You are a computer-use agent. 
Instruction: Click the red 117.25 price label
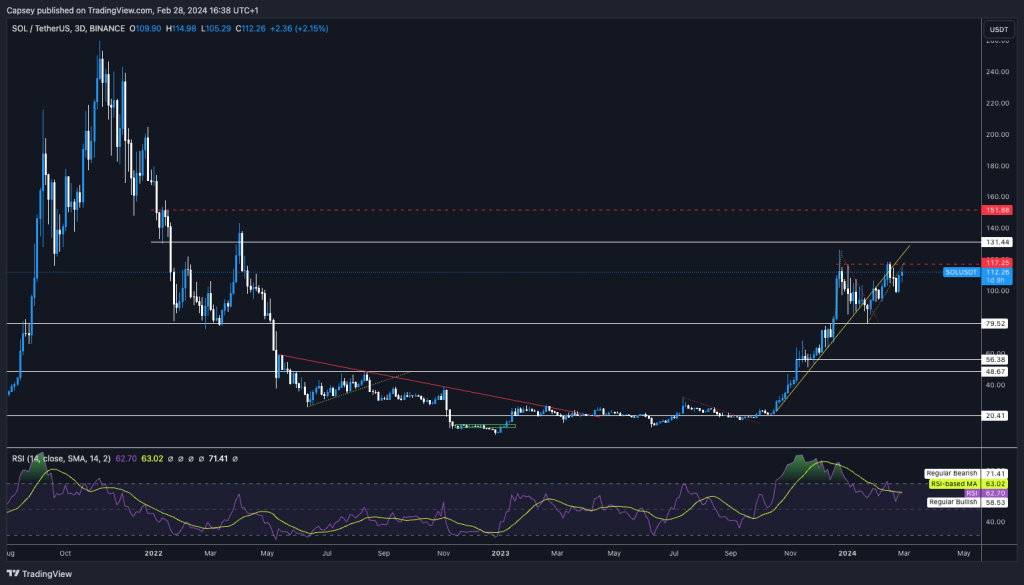997,262
